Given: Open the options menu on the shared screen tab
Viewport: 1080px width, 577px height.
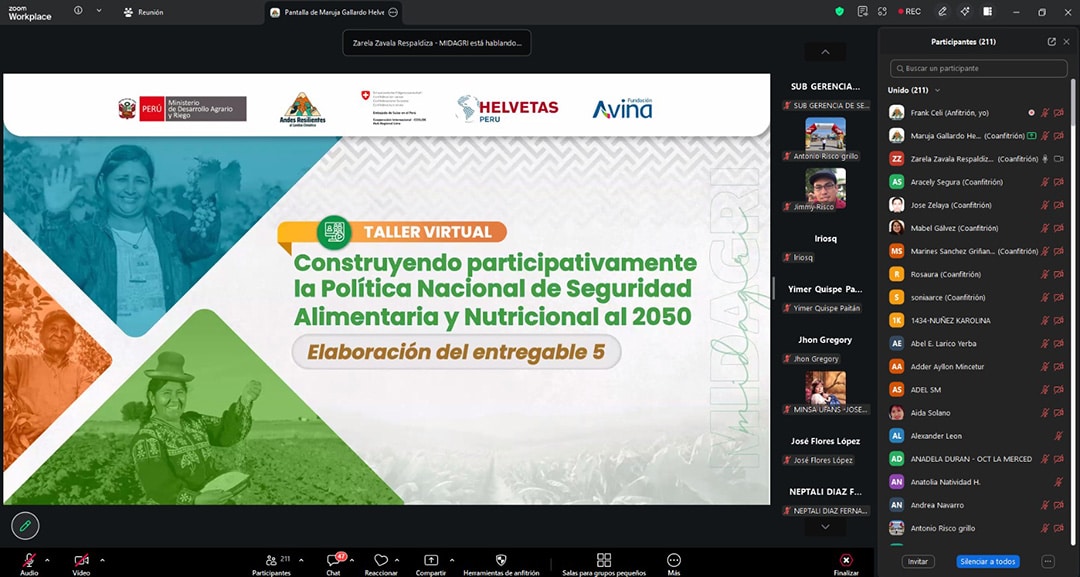Looking at the screenshot, I should tap(393, 12).
